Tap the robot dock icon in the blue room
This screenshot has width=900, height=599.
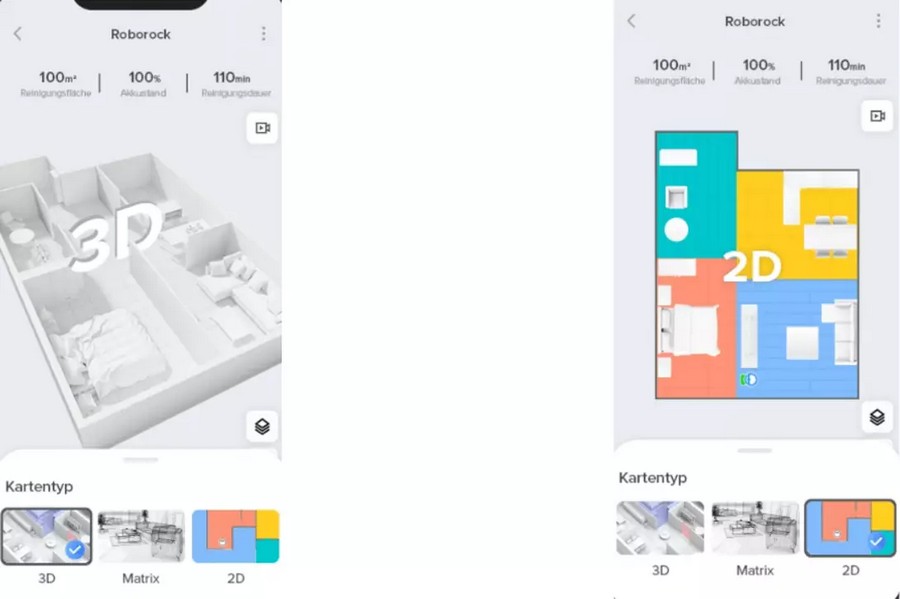(x=748, y=379)
